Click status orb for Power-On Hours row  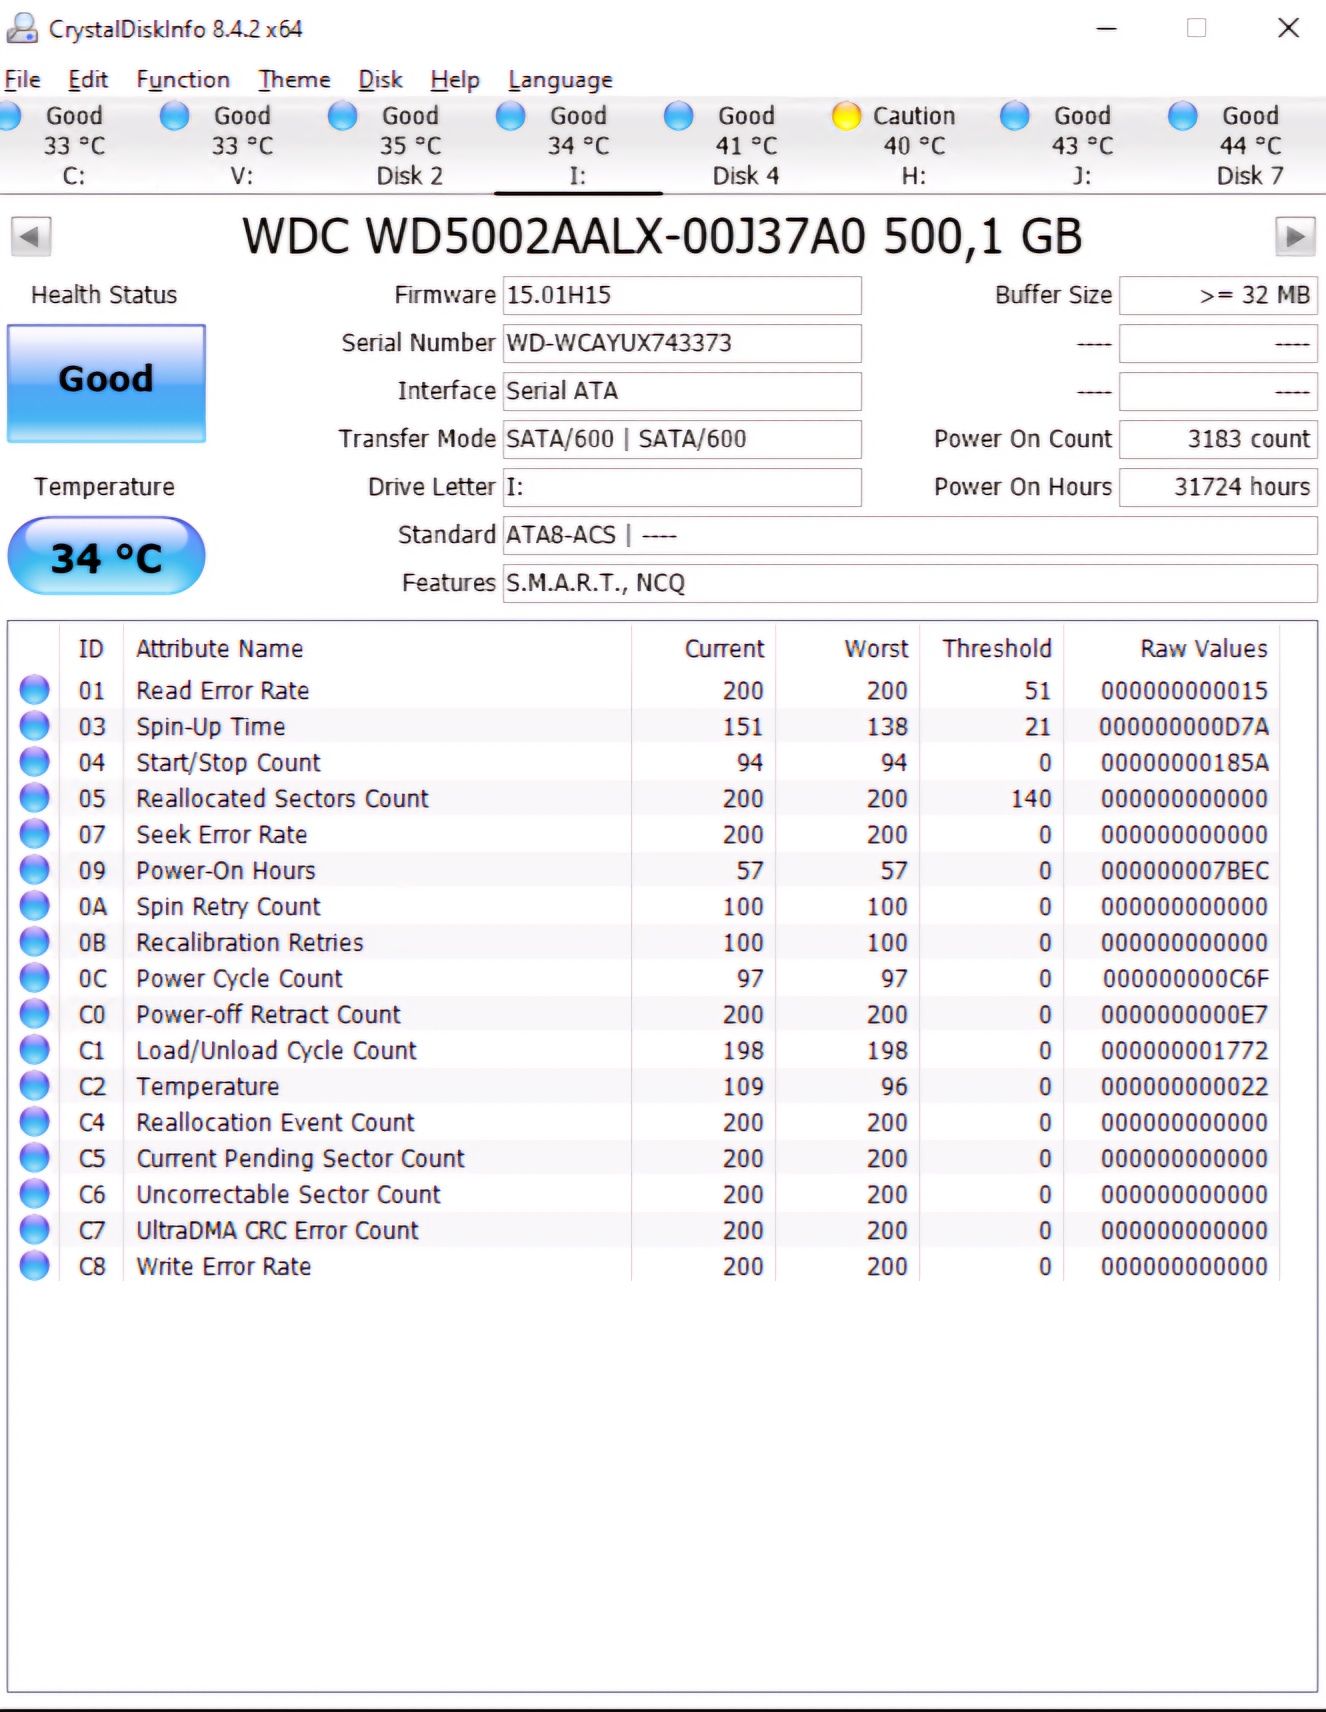click(34, 869)
